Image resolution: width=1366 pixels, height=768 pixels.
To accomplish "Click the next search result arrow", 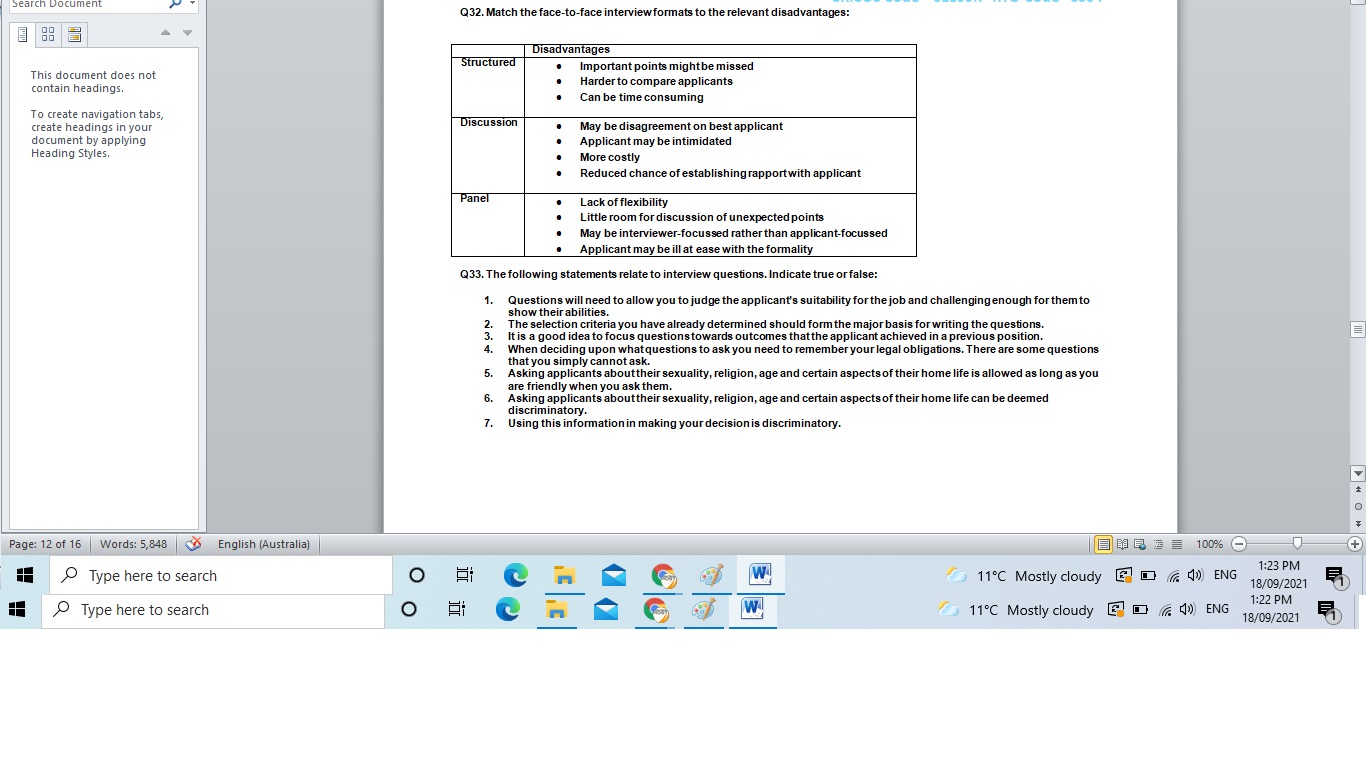I will pyautogui.click(x=186, y=32).
